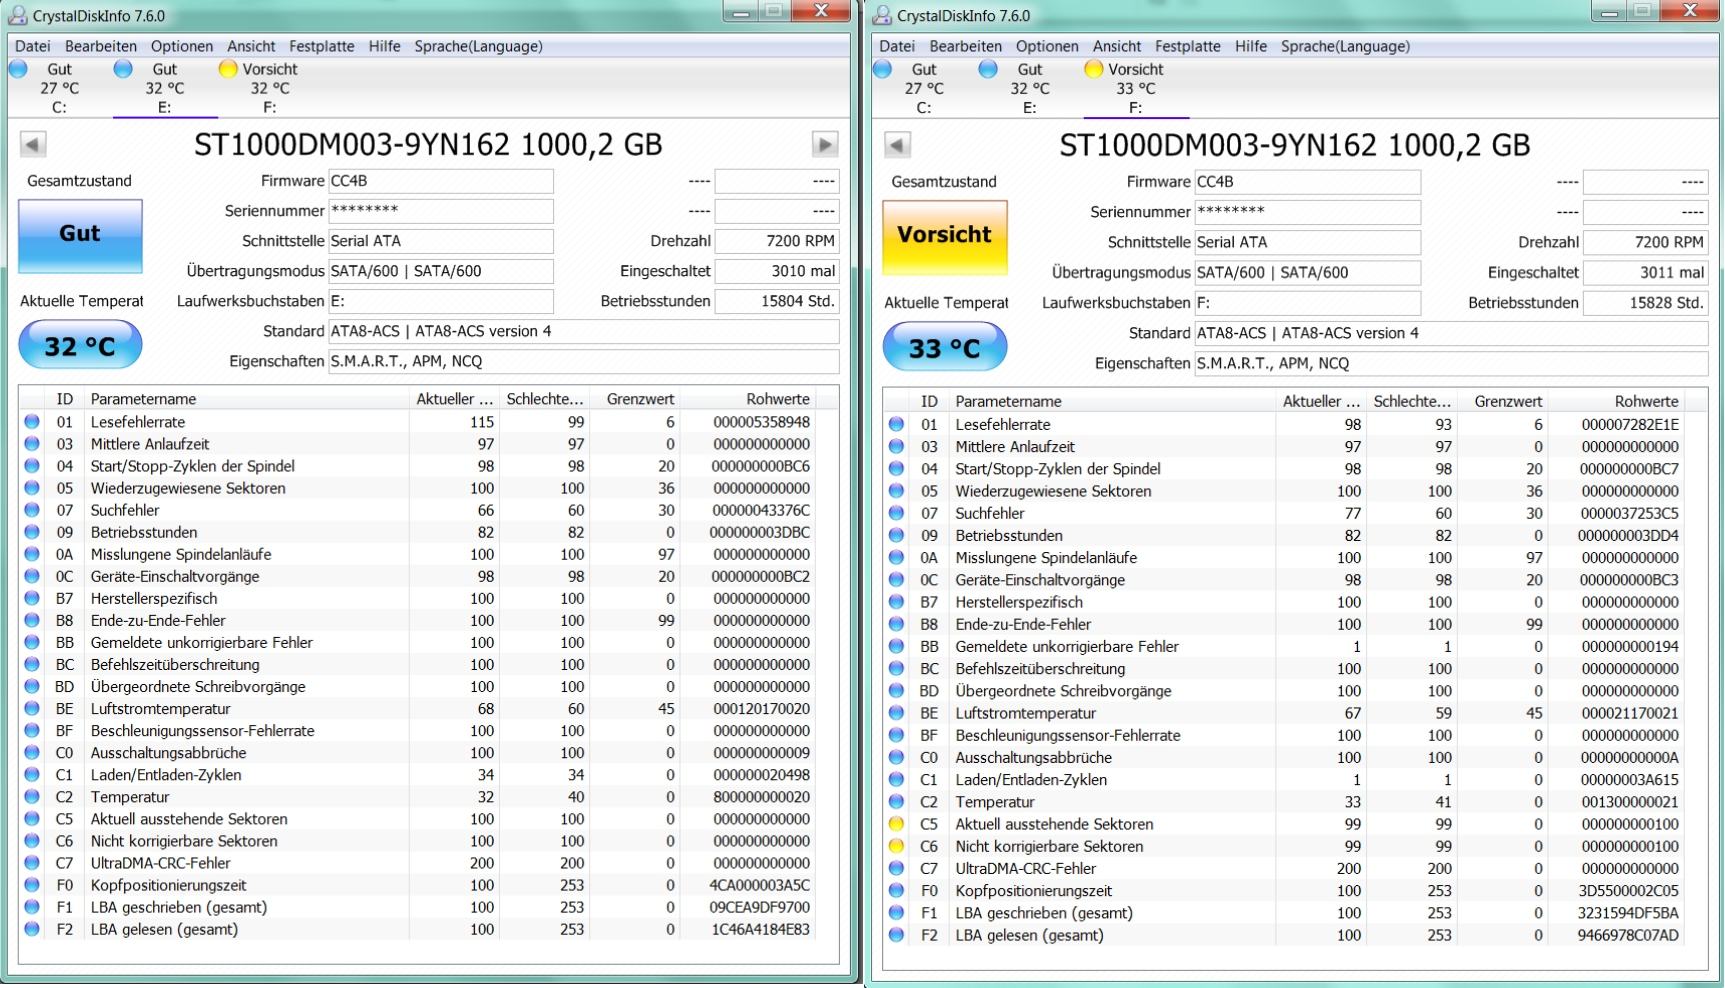
Task: Click the 33 °C temperature button
Action: [x=944, y=348]
